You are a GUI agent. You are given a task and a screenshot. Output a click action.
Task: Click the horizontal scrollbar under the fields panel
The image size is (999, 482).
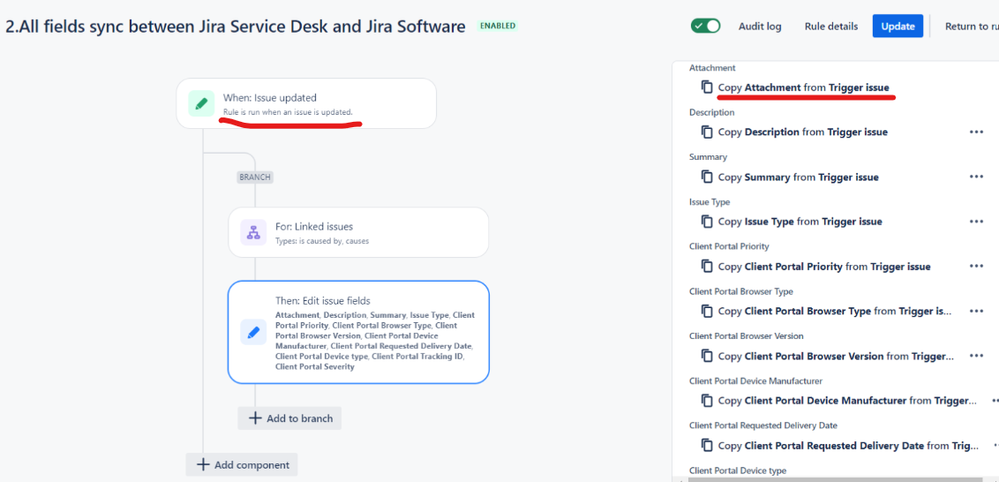pyautogui.click(x=833, y=479)
